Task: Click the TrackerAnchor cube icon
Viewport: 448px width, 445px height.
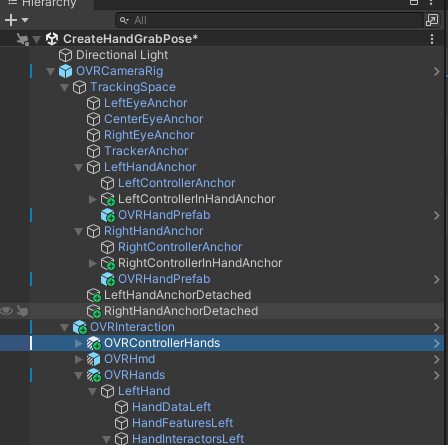Action: point(93,151)
